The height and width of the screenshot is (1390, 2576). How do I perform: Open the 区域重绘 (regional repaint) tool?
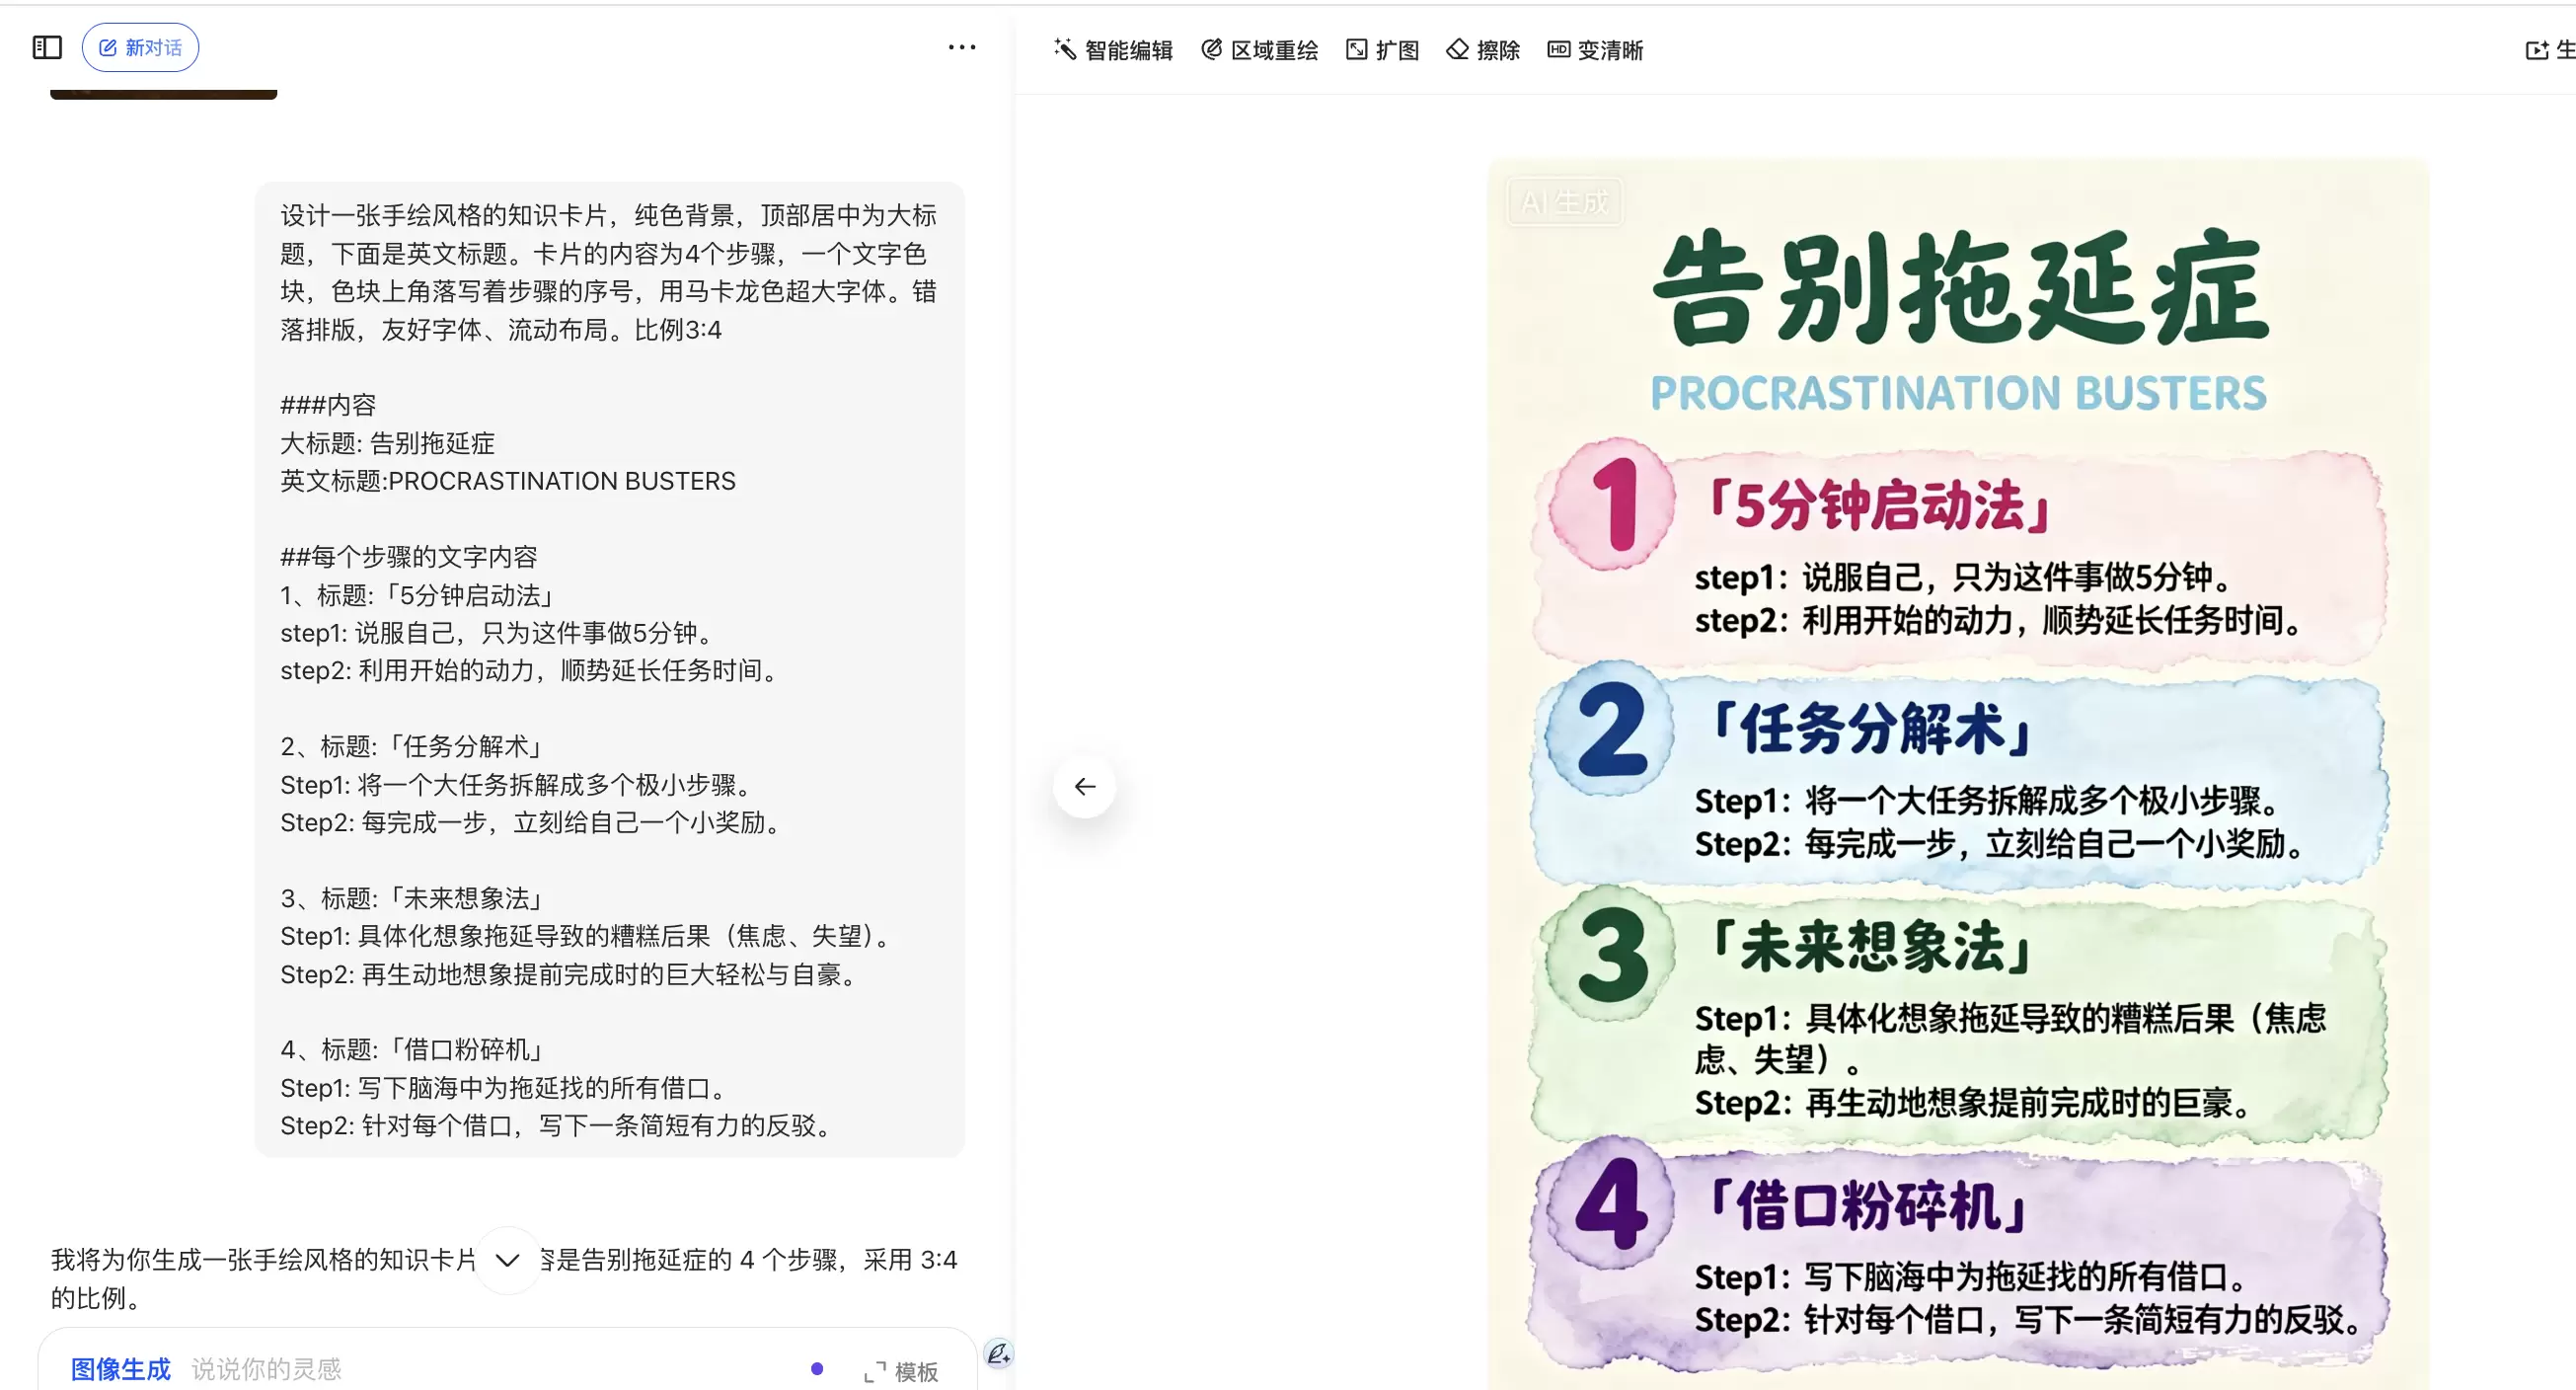(1258, 49)
